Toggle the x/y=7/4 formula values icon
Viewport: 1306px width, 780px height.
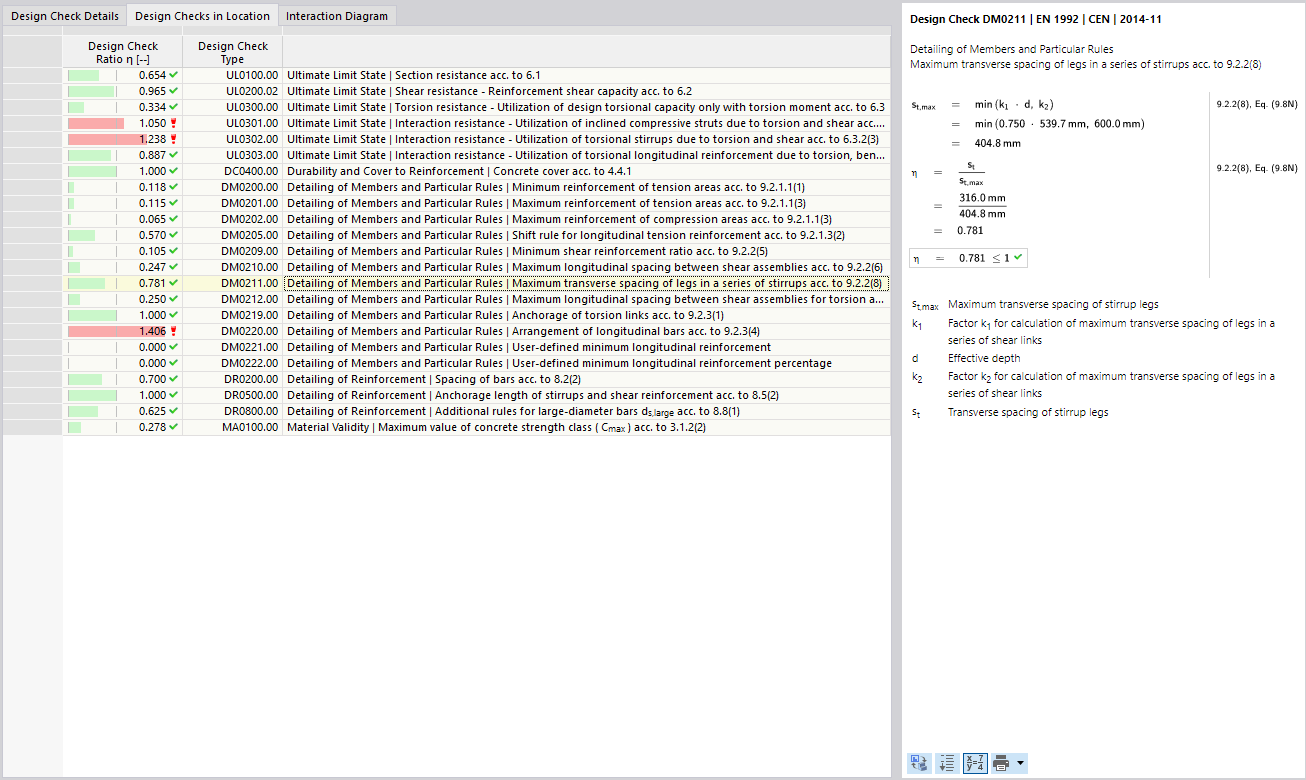973,763
